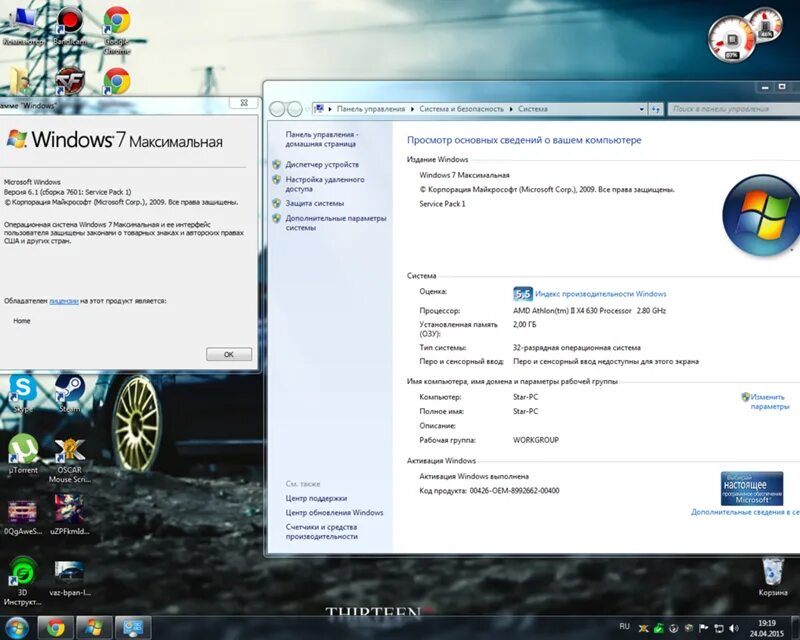Image resolution: width=800 pixels, height=640 pixels.
Task: Click the Forward button in the System window
Action: [295, 109]
